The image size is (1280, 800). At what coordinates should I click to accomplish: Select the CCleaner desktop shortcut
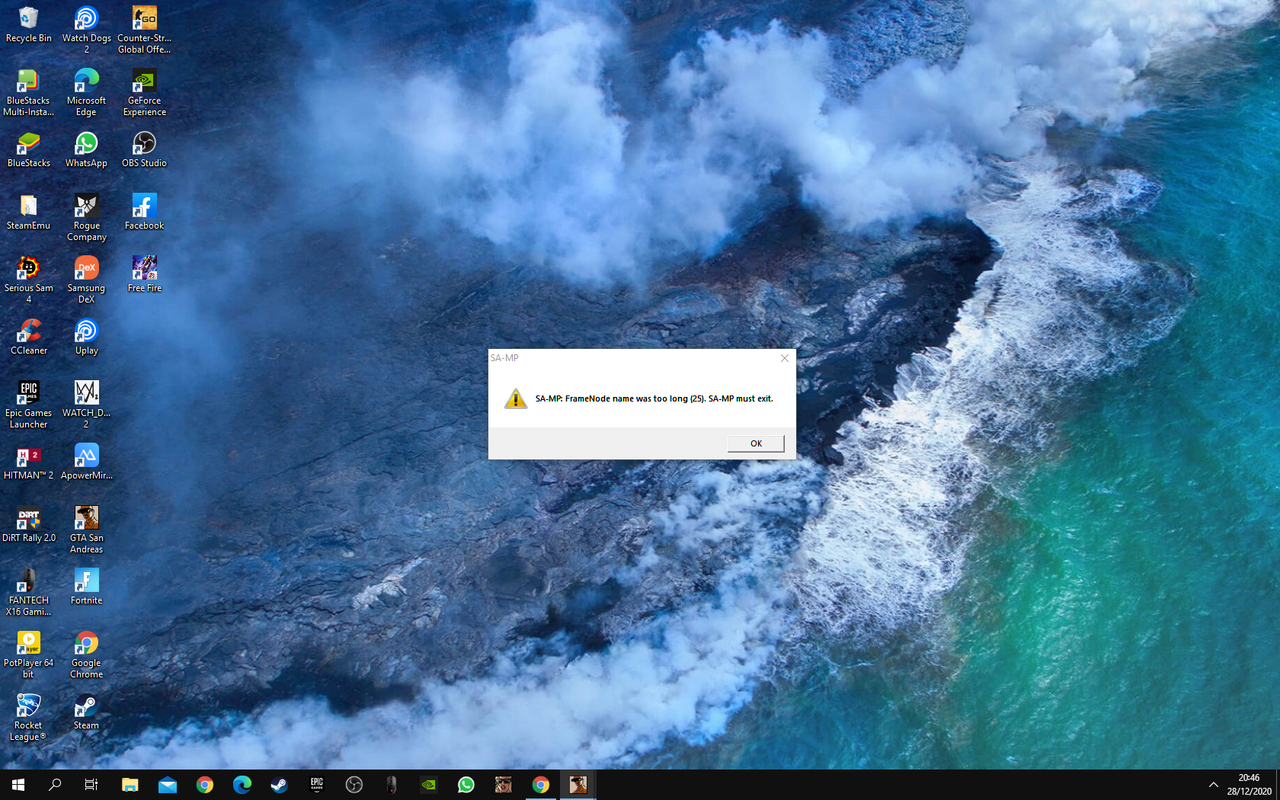pos(29,337)
